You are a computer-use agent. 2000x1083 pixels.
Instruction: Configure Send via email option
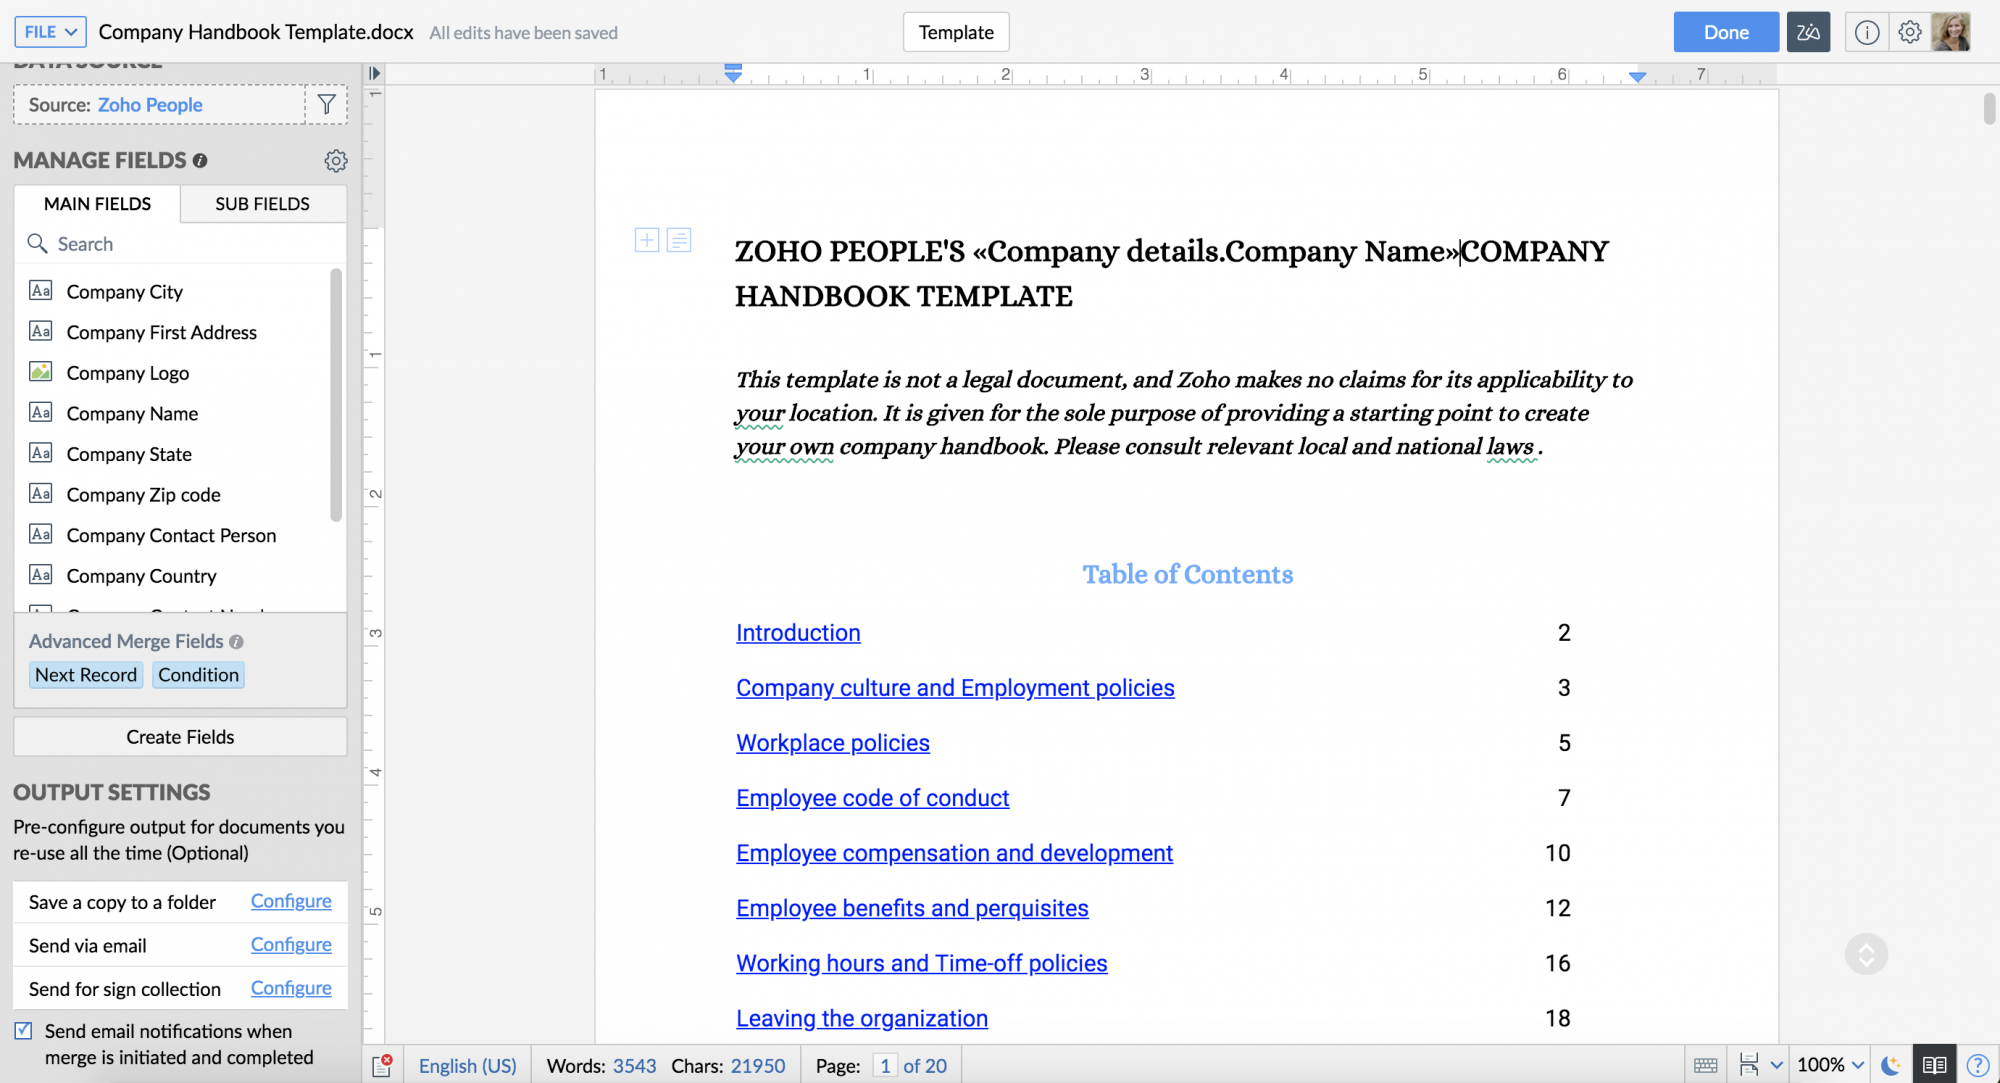291,945
